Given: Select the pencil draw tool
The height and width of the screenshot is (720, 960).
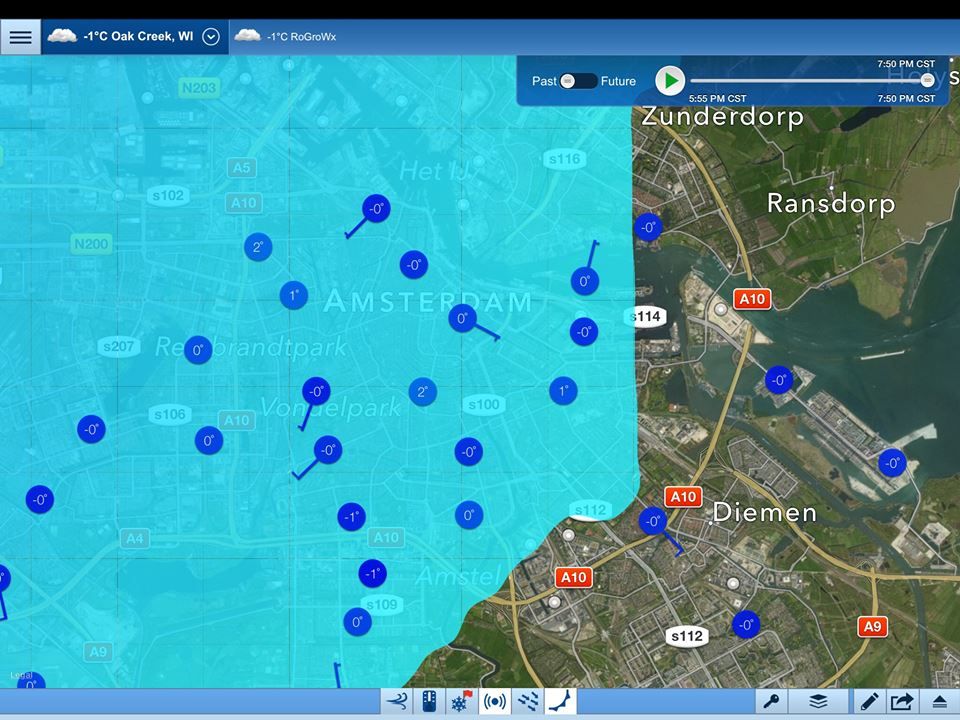Looking at the screenshot, I should [869, 702].
